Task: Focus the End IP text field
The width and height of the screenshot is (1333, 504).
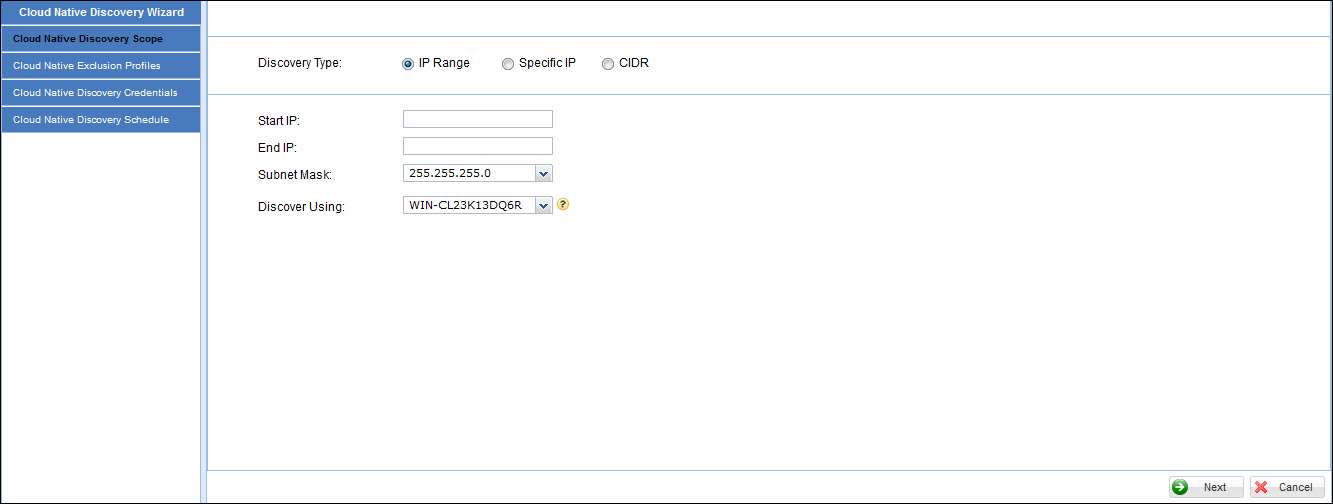Action: click(477, 146)
